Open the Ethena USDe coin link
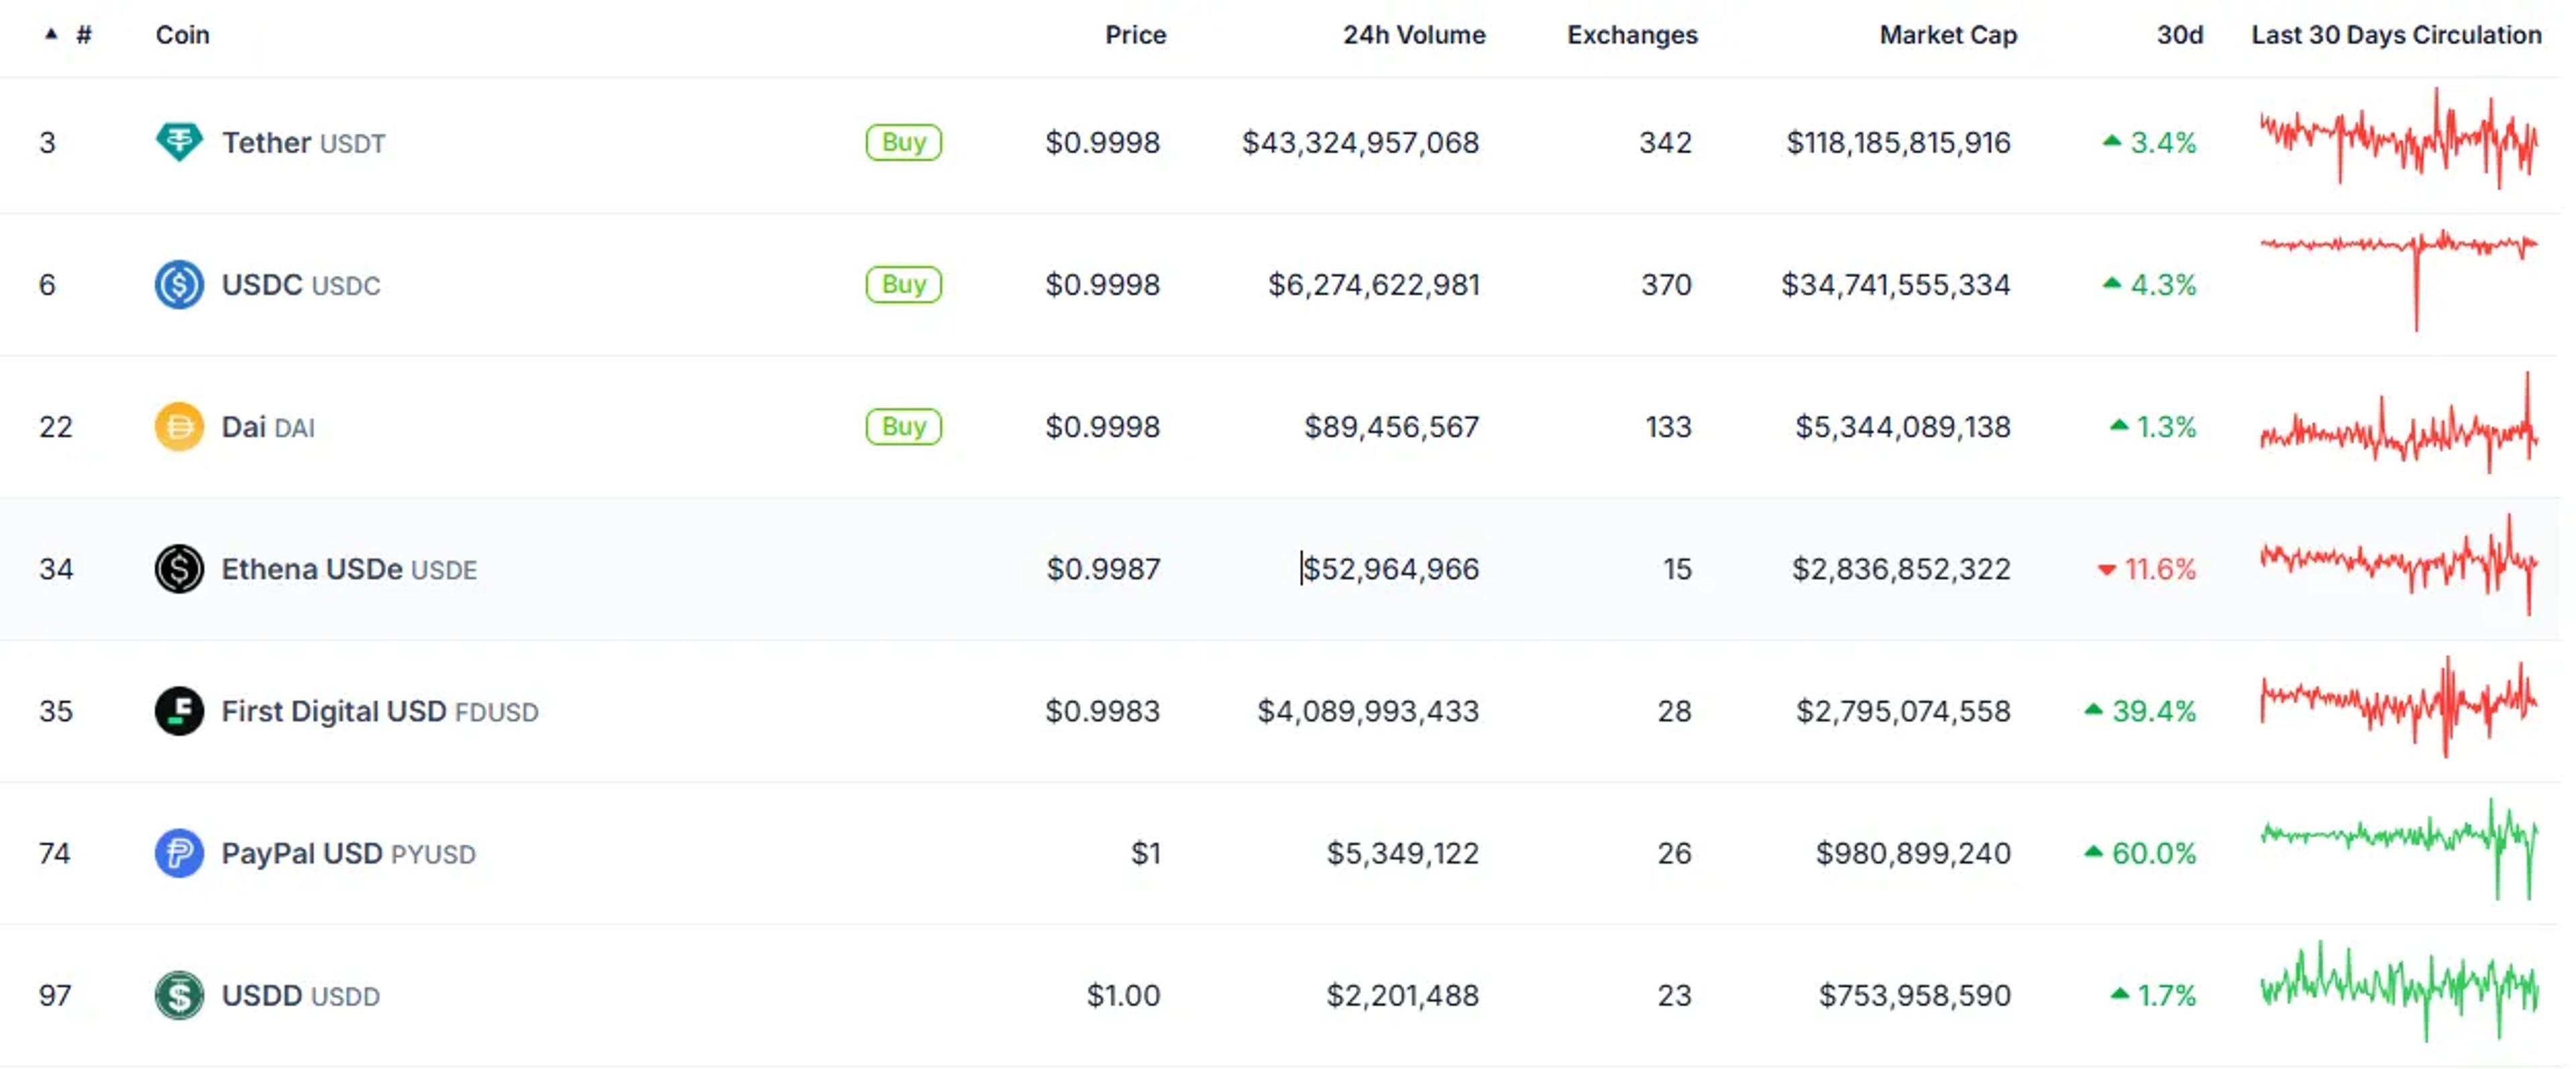2576x1069 pixels. (349, 569)
